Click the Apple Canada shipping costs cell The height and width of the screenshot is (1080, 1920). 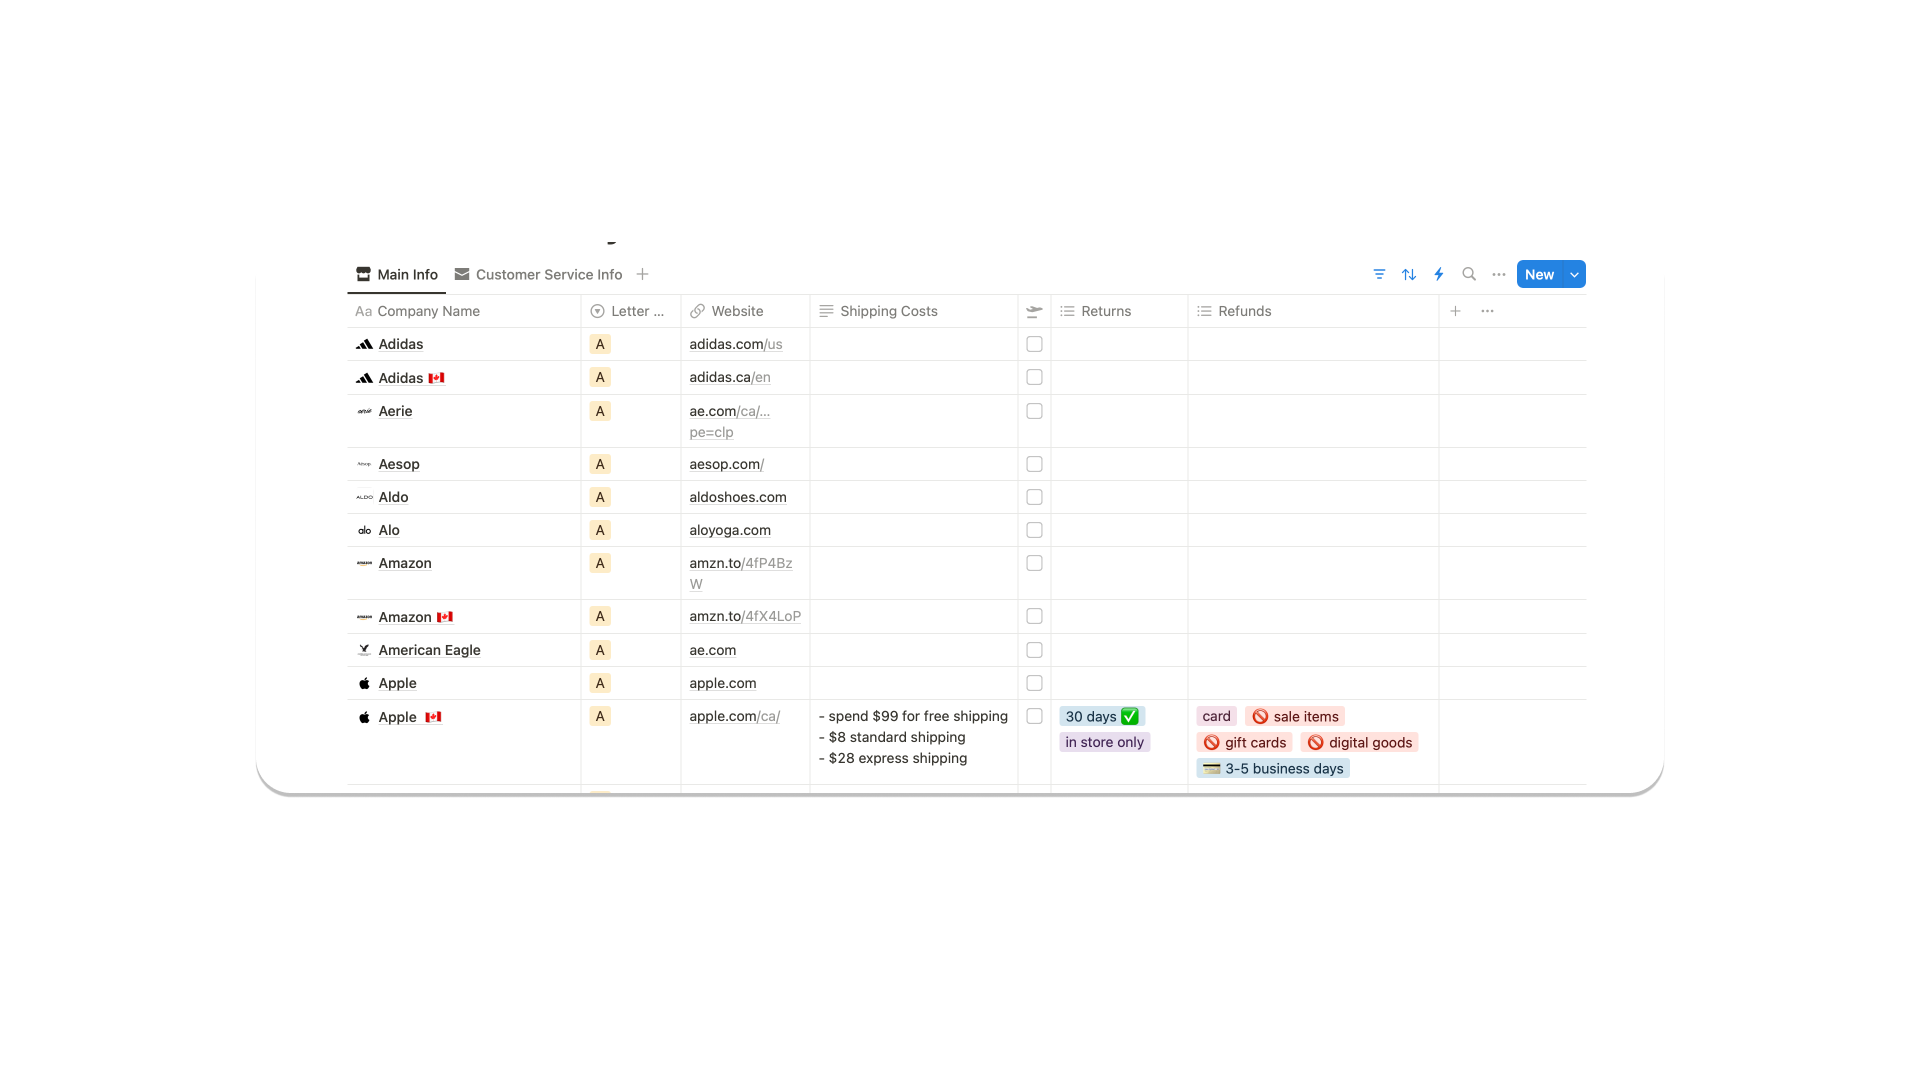pos(913,742)
